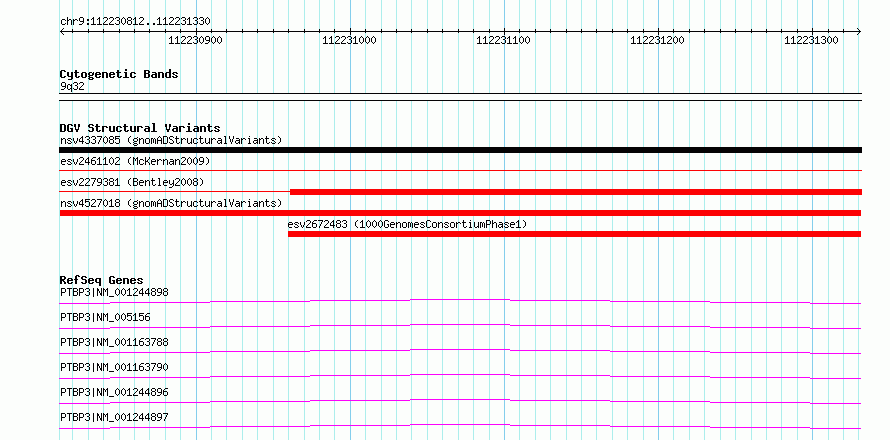Open transcript PTBP3|NM_001244897 label
This screenshot has width=890, height=440.
coord(114,417)
